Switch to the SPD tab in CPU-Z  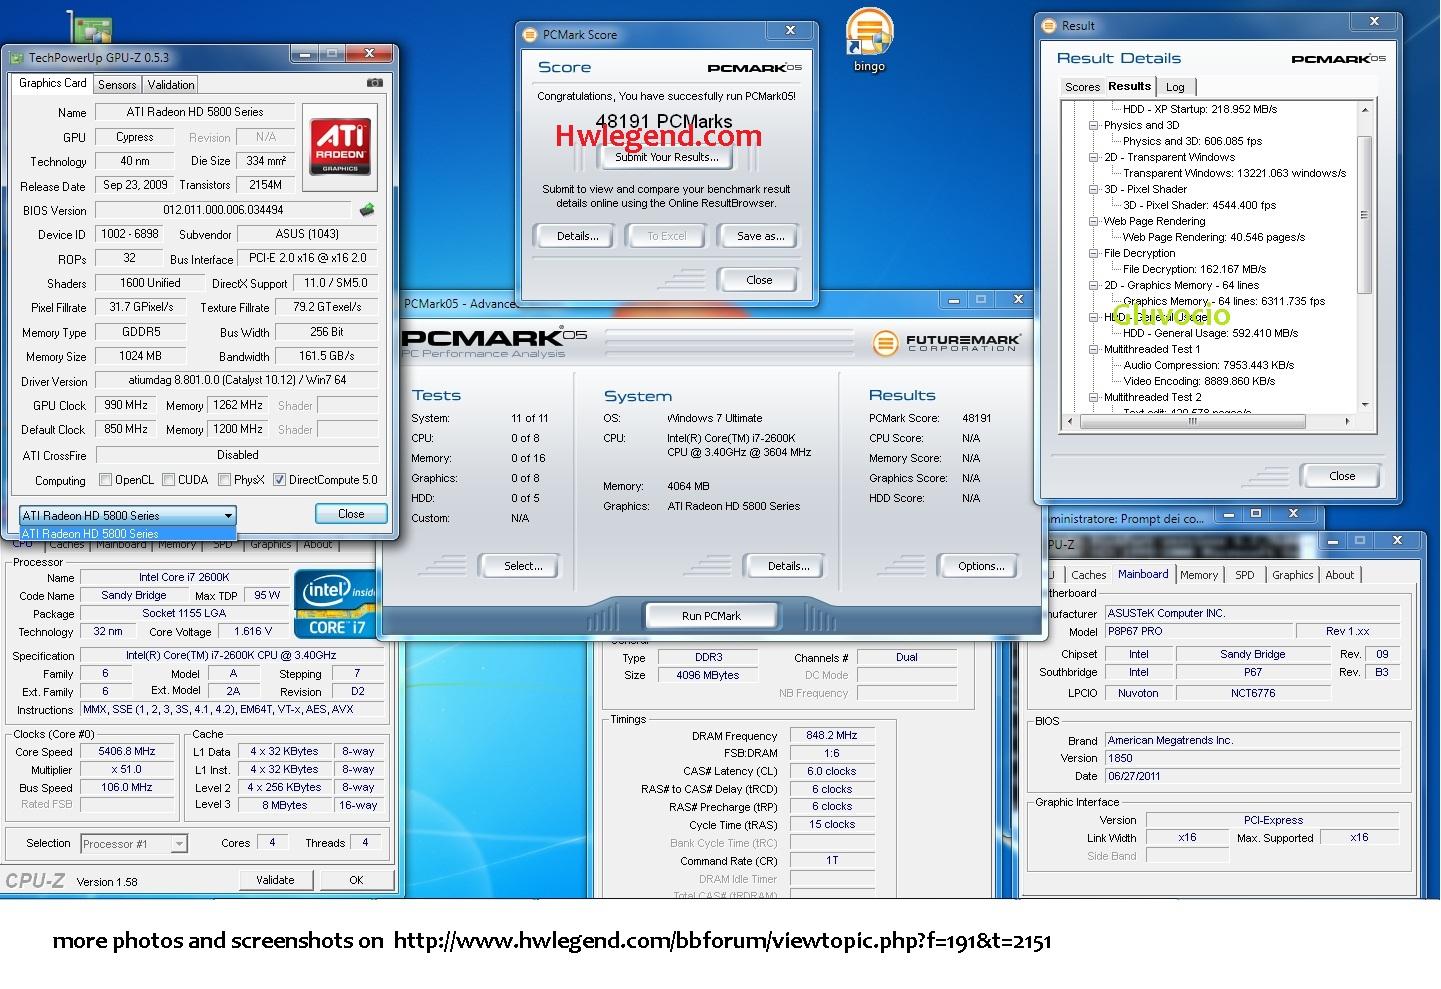(1244, 575)
